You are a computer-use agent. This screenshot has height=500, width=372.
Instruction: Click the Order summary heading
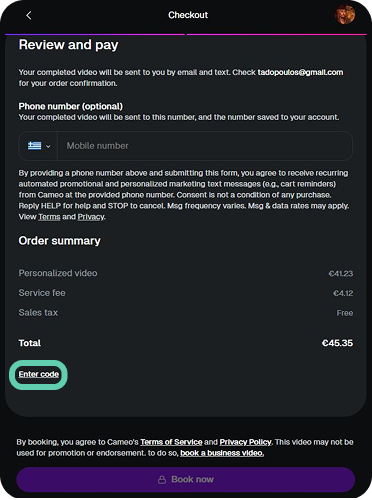(60, 241)
